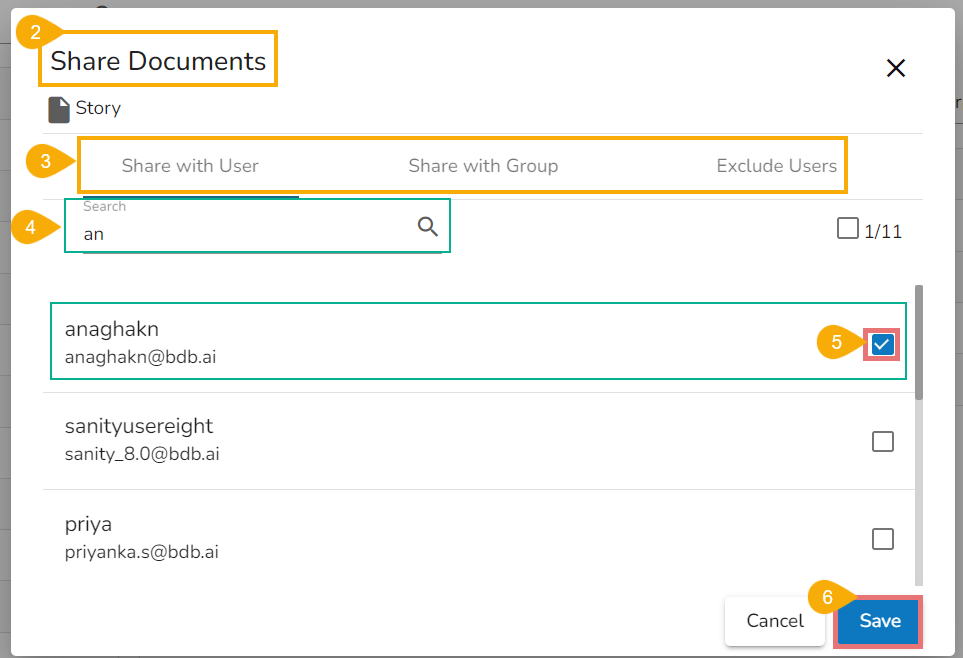This screenshot has height=658, width=963.
Task: Click the search magnifier icon
Action: coord(428,227)
